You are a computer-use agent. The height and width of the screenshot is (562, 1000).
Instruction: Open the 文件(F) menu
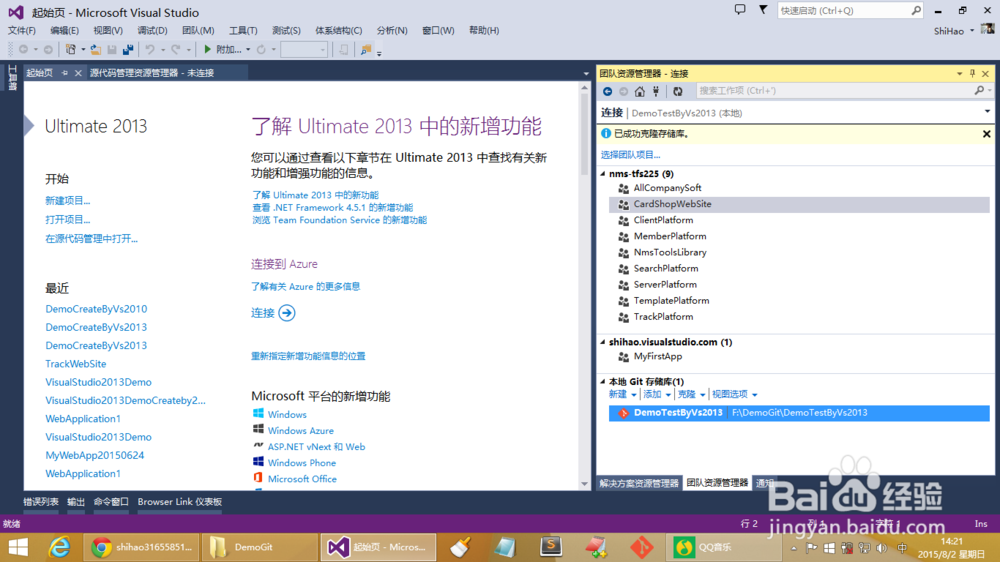point(22,30)
